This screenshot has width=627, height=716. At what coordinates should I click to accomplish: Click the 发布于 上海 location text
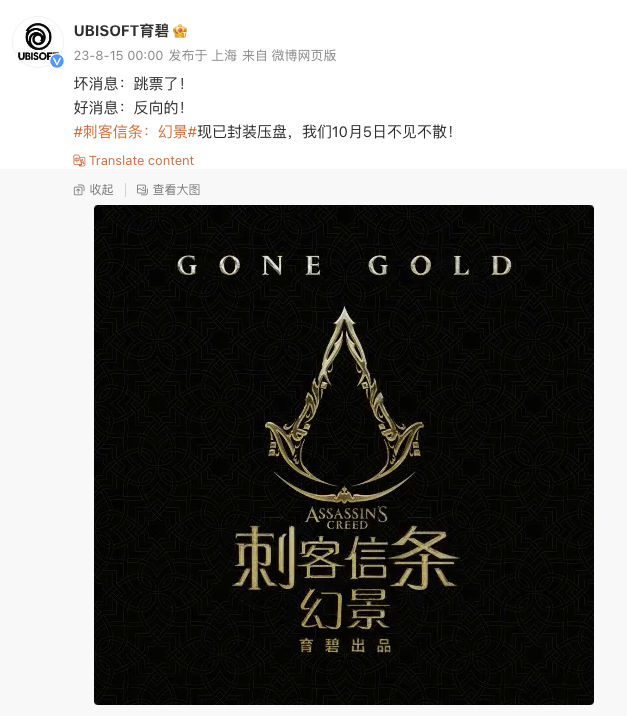coord(202,56)
